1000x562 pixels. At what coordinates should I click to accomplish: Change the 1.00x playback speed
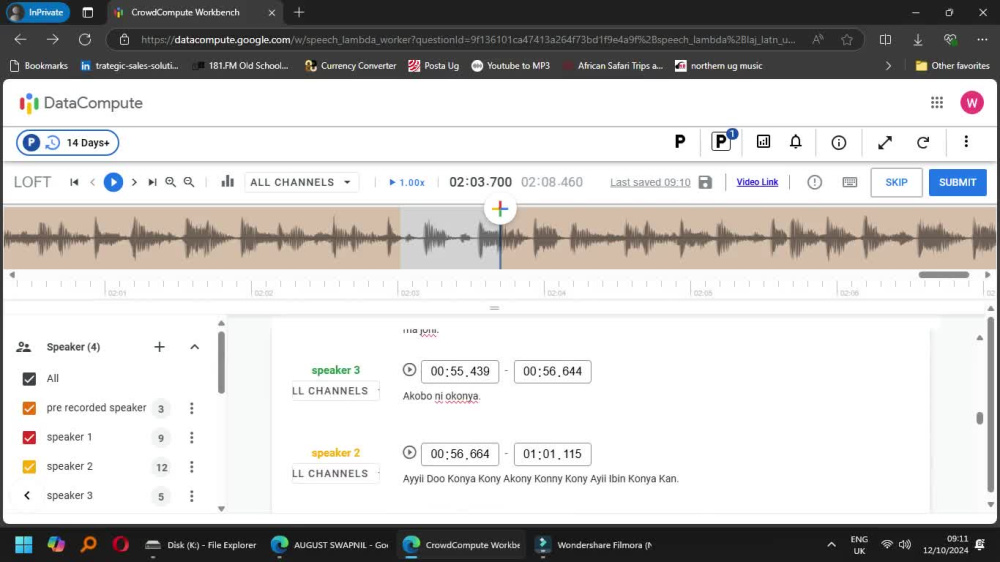tap(407, 182)
